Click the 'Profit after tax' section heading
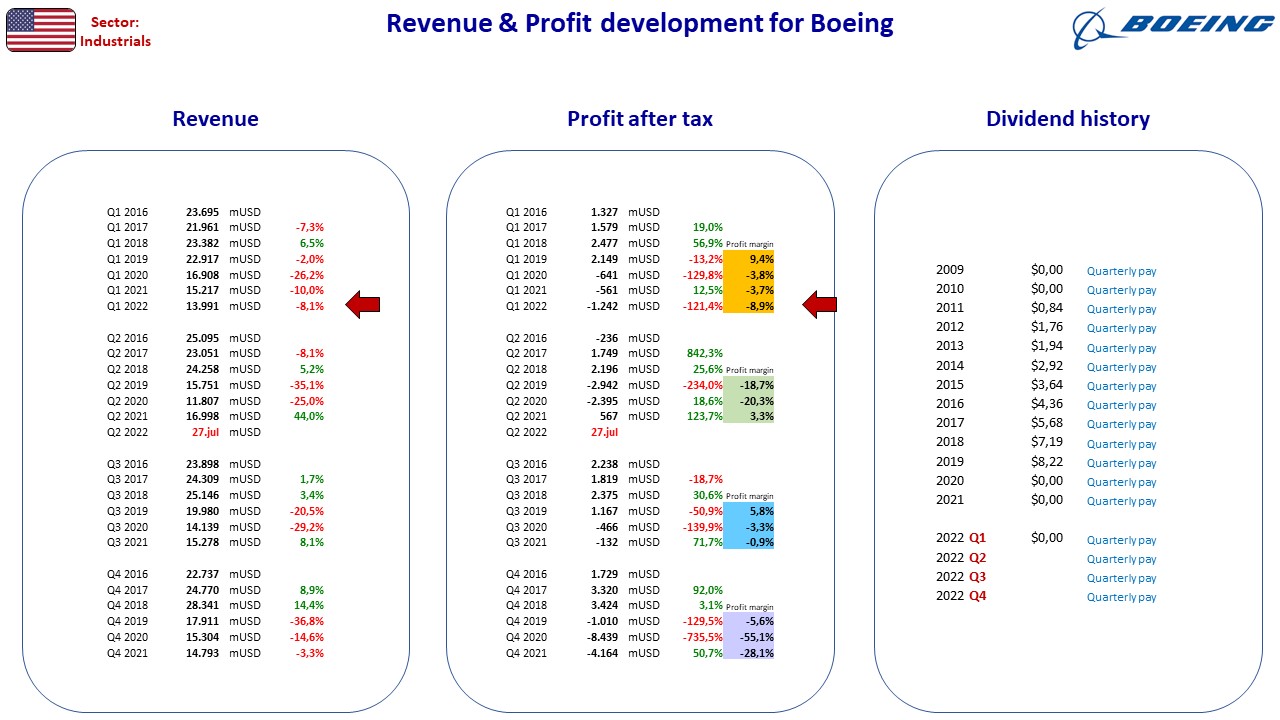This screenshot has height=720, width=1280. pos(640,119)
